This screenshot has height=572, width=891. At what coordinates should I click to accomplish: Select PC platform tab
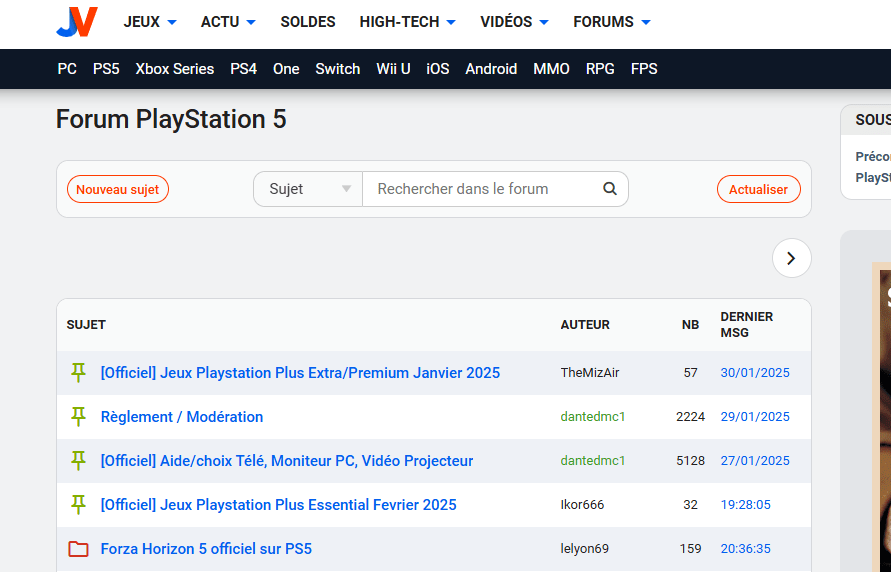click(x=67, y=69)
